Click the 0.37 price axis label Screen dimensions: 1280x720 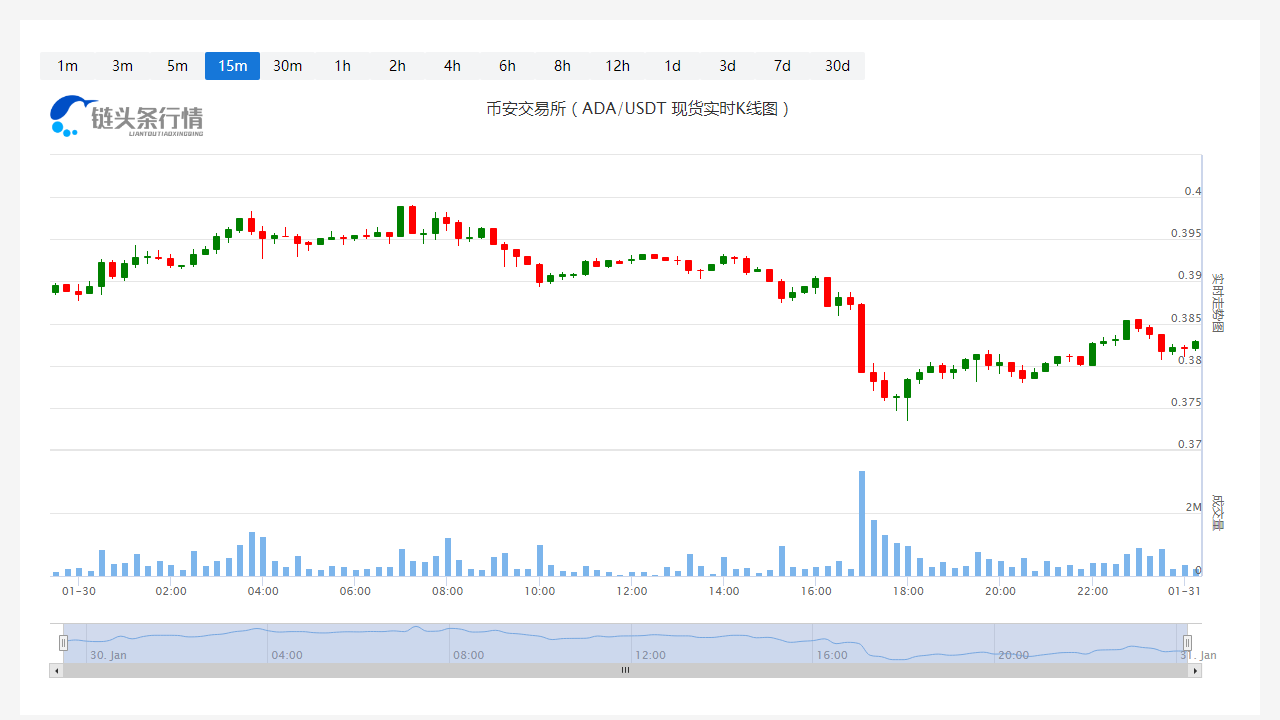pyautogui.click(x=1190, y=444)
